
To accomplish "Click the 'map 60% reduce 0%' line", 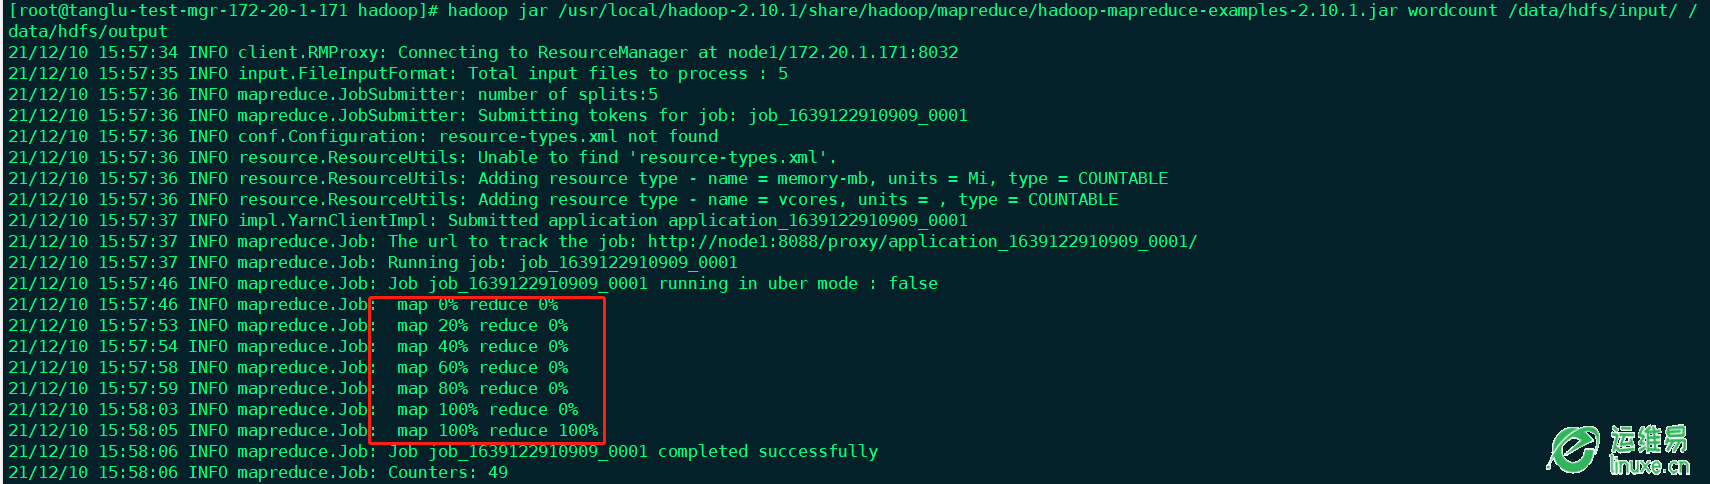I will pyautogui.click(x=482, y=368).
